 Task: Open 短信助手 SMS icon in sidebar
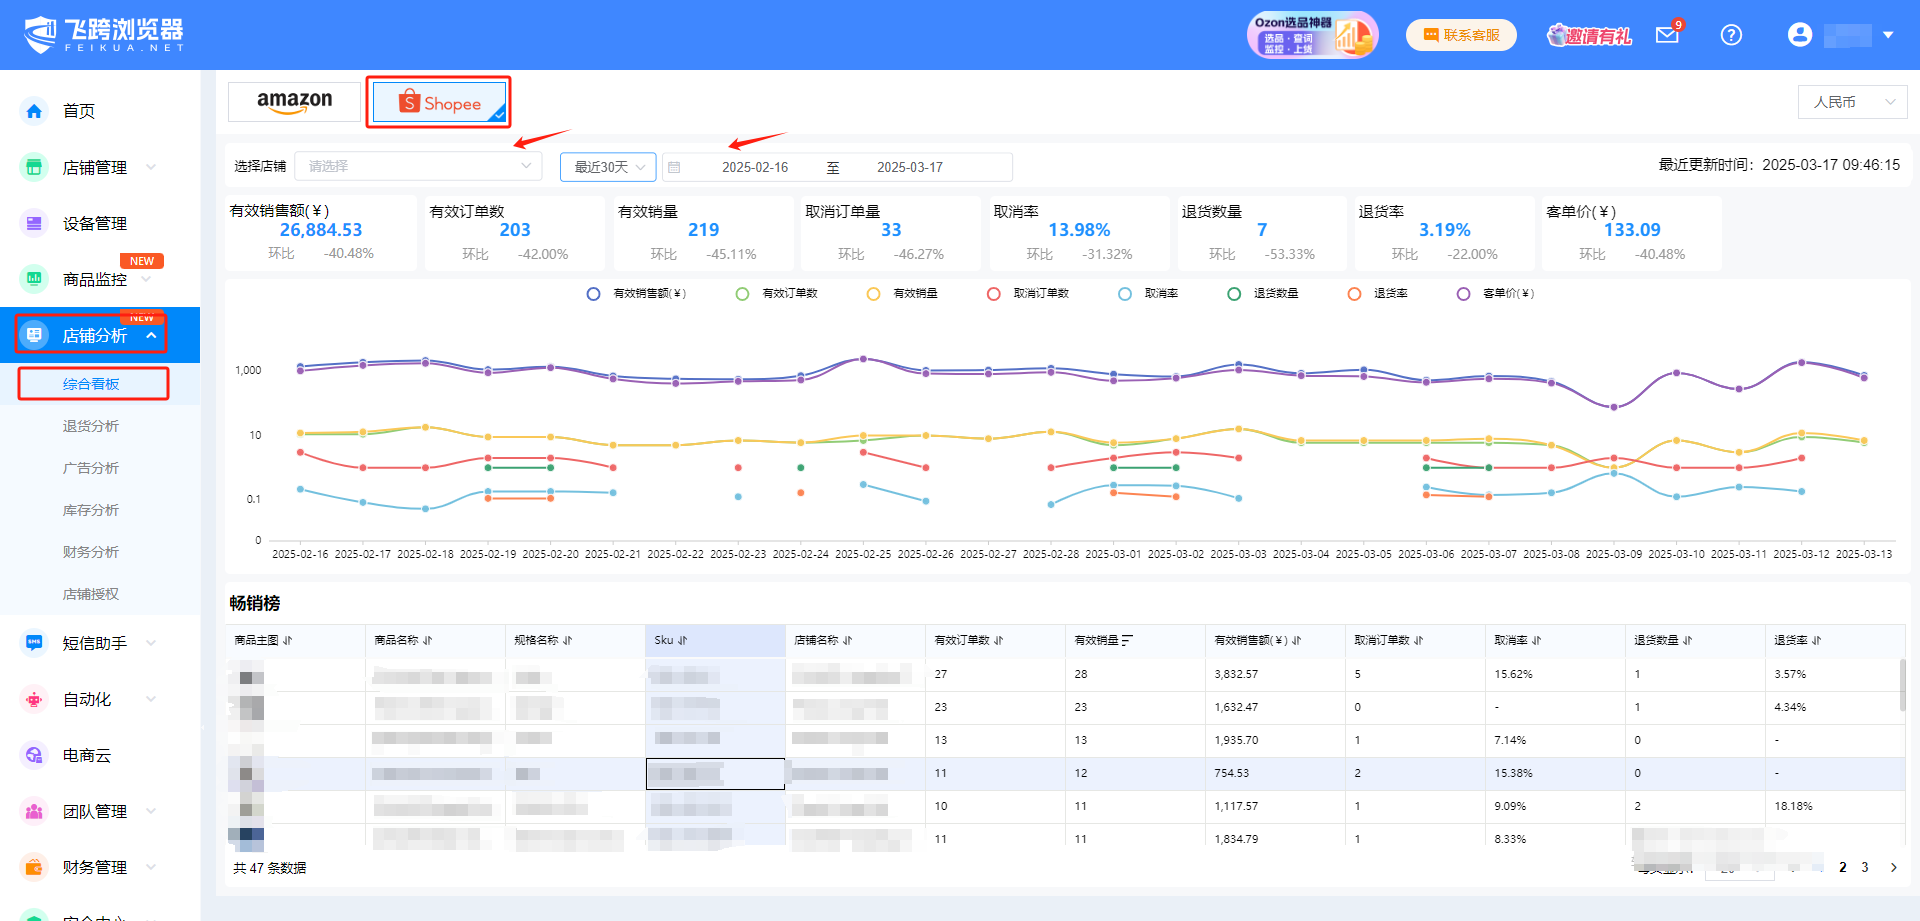(34, 643)
